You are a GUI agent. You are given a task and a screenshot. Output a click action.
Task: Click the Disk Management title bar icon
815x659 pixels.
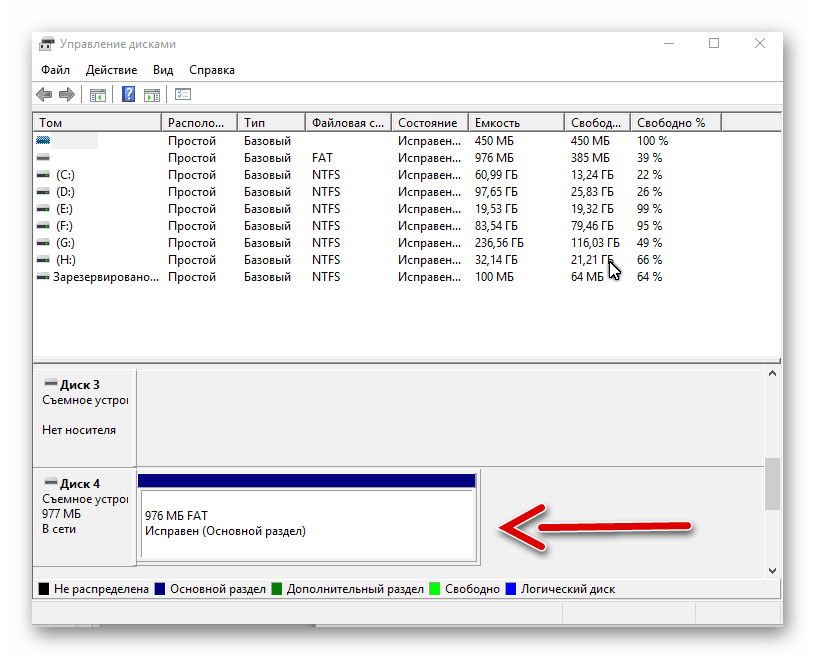click(x=46, y=44)
